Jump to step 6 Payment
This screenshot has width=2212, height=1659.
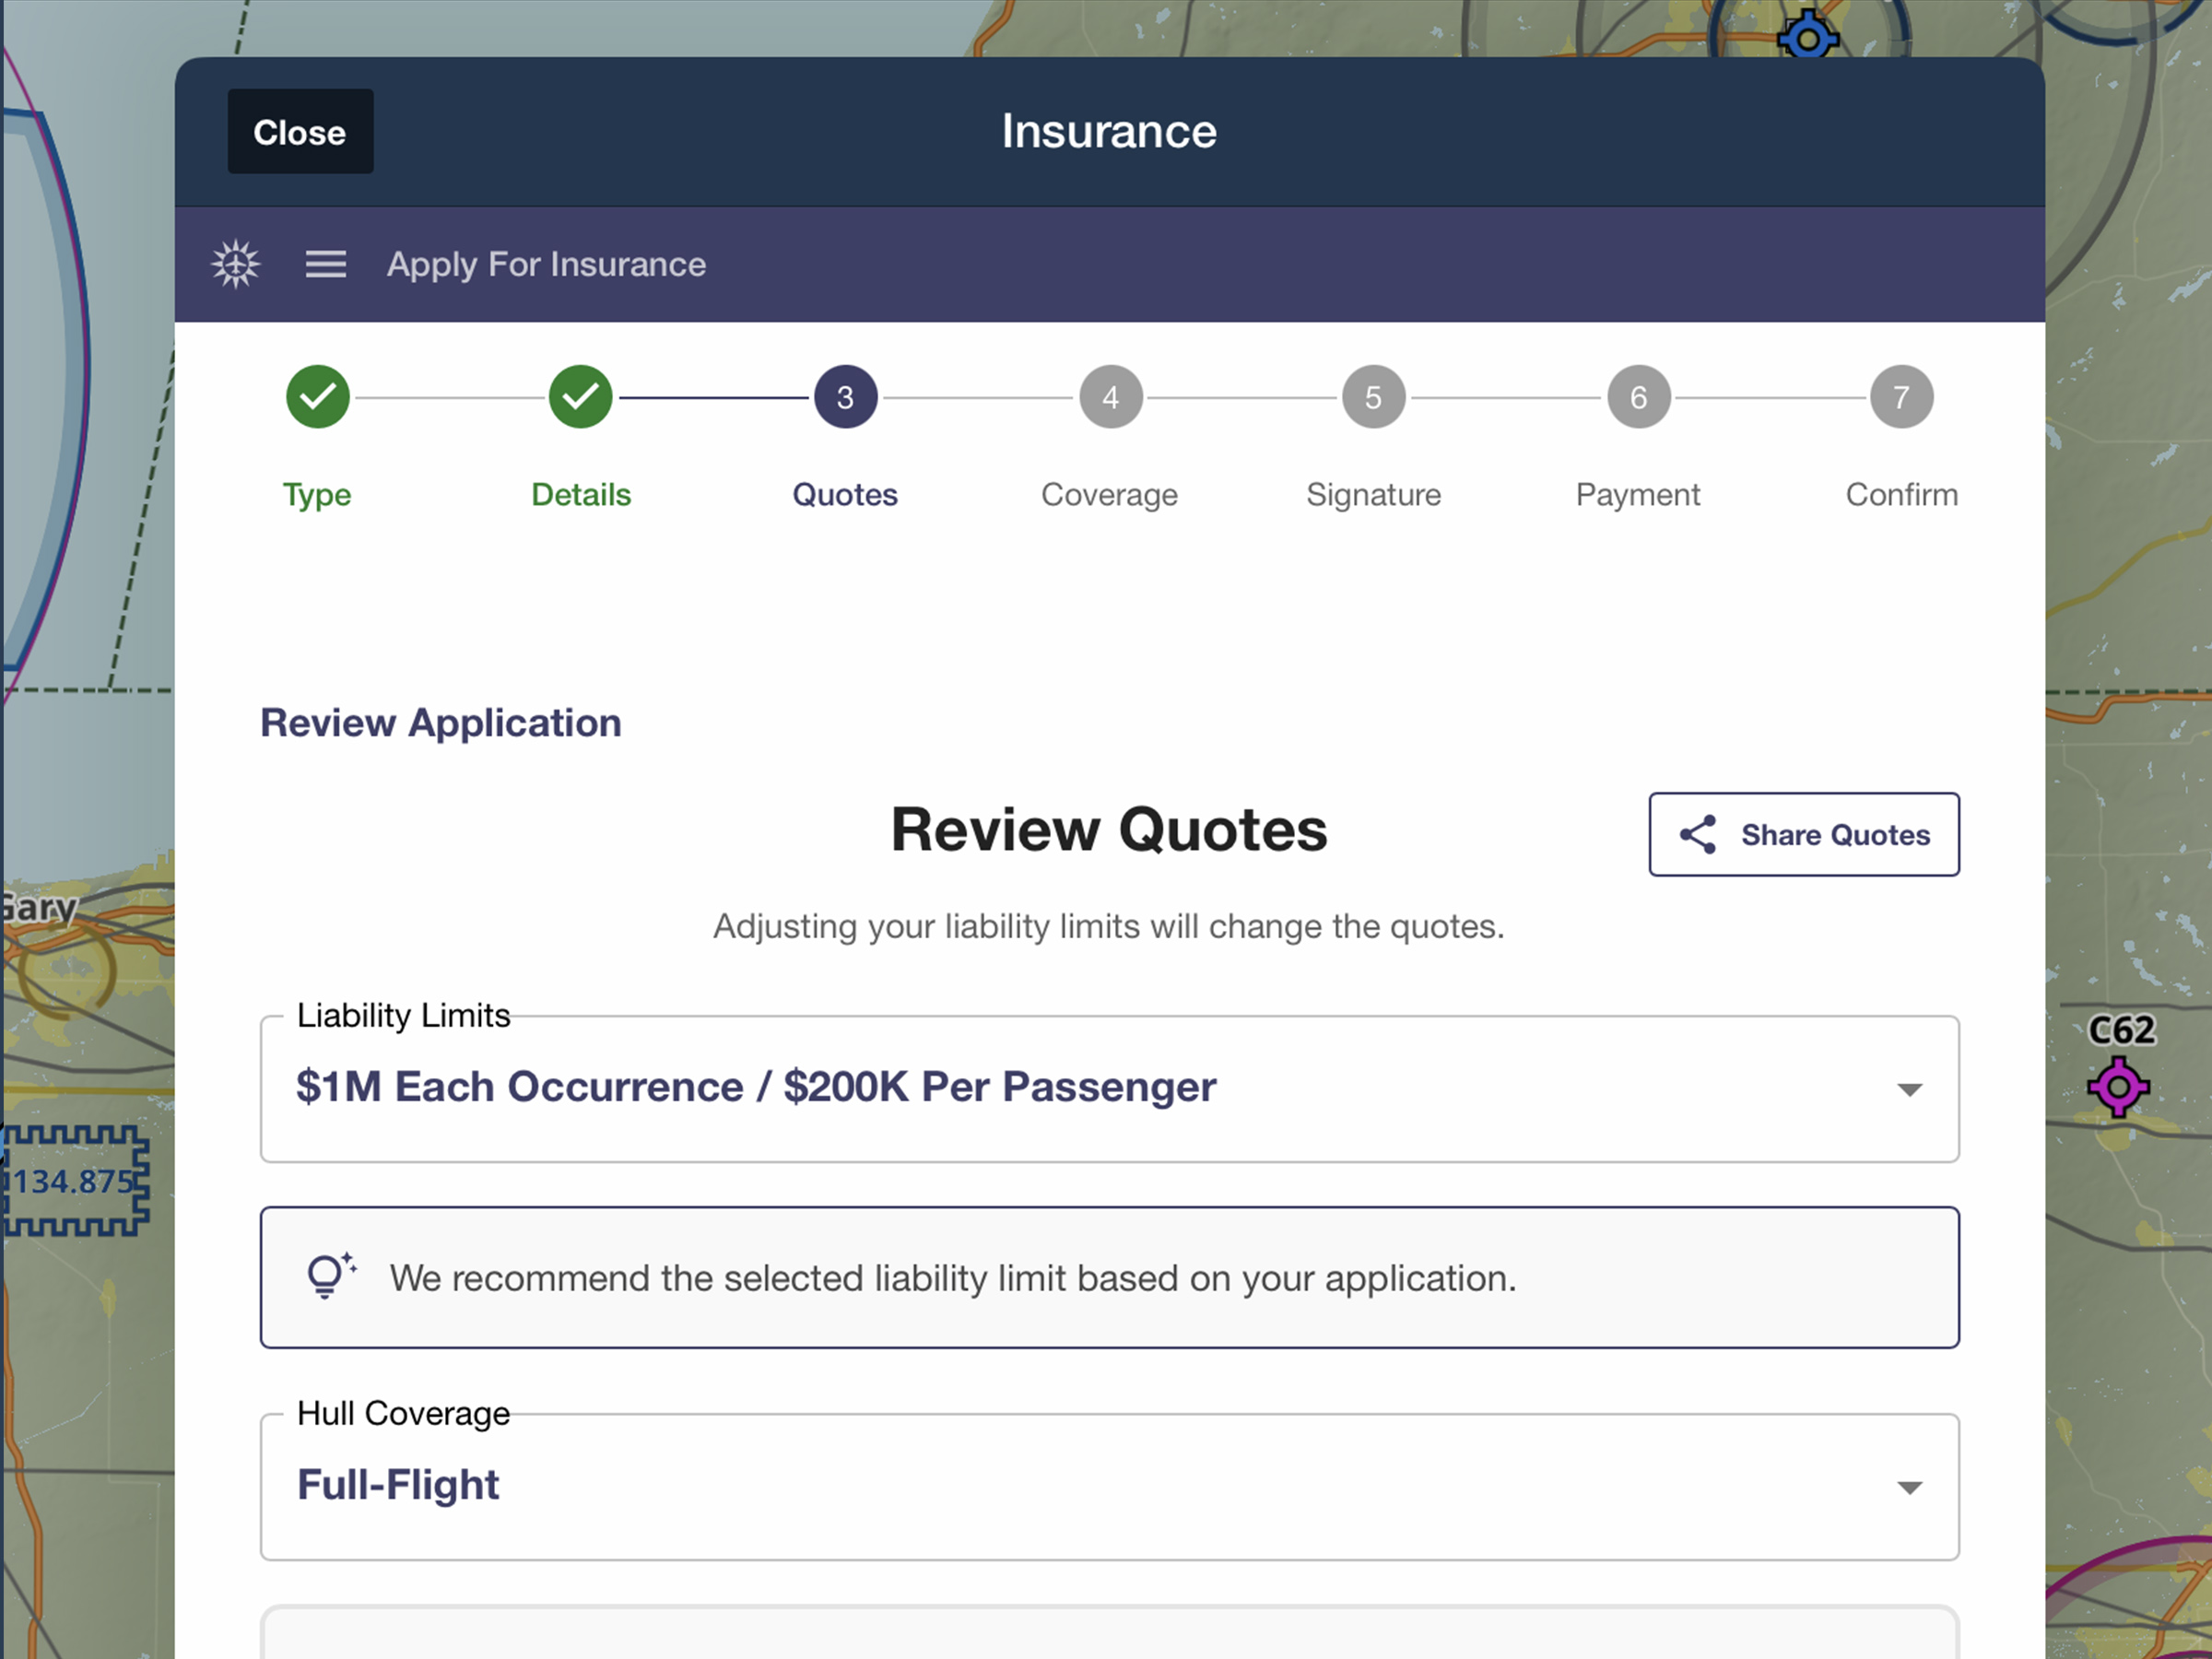(x=1638, y=398)
